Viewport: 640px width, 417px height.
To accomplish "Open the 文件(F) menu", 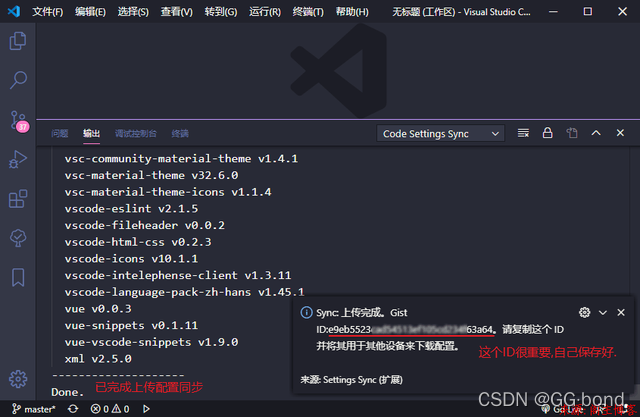I will coord(47,12).
